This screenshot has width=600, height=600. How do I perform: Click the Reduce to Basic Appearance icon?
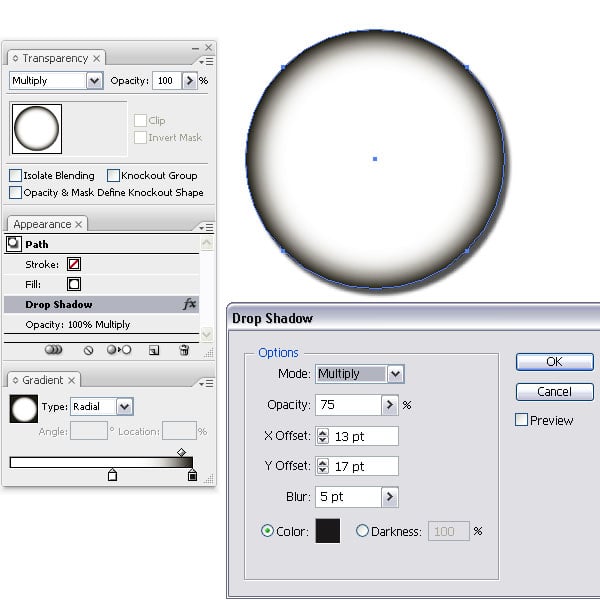(119, 350)
